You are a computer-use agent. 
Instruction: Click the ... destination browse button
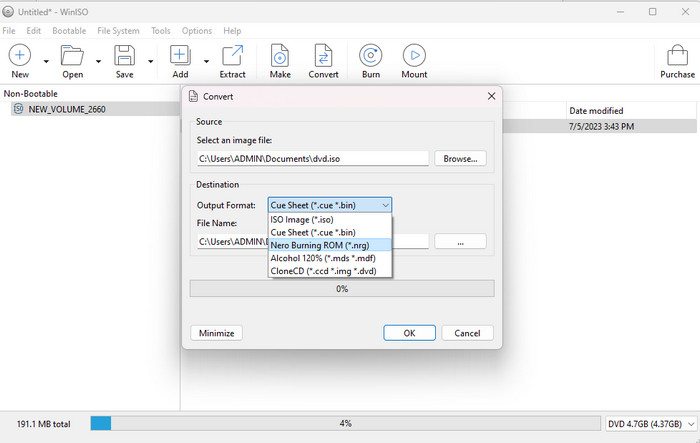(460, 242)
